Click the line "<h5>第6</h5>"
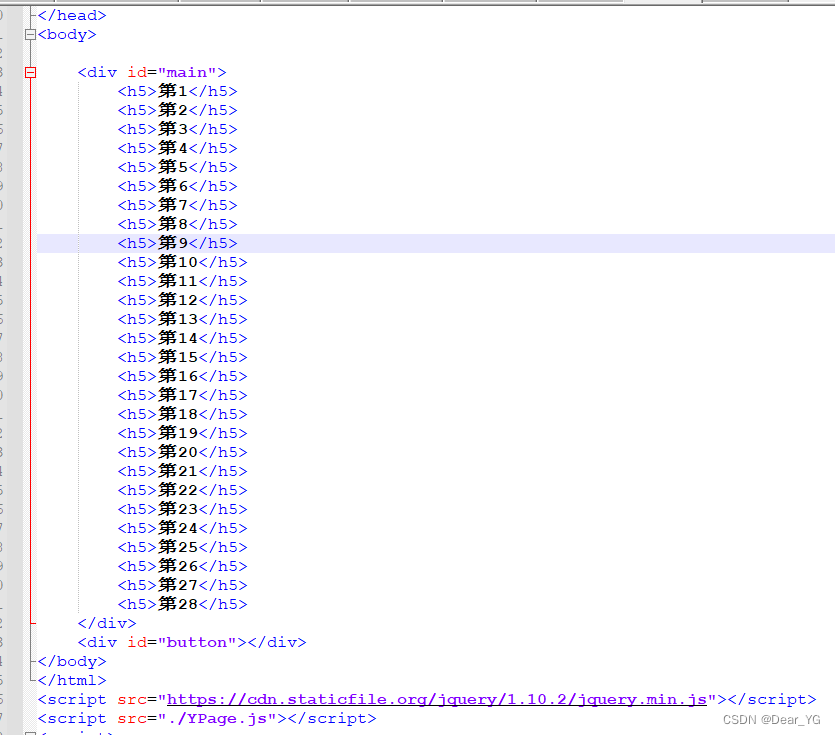 (177, 186)
